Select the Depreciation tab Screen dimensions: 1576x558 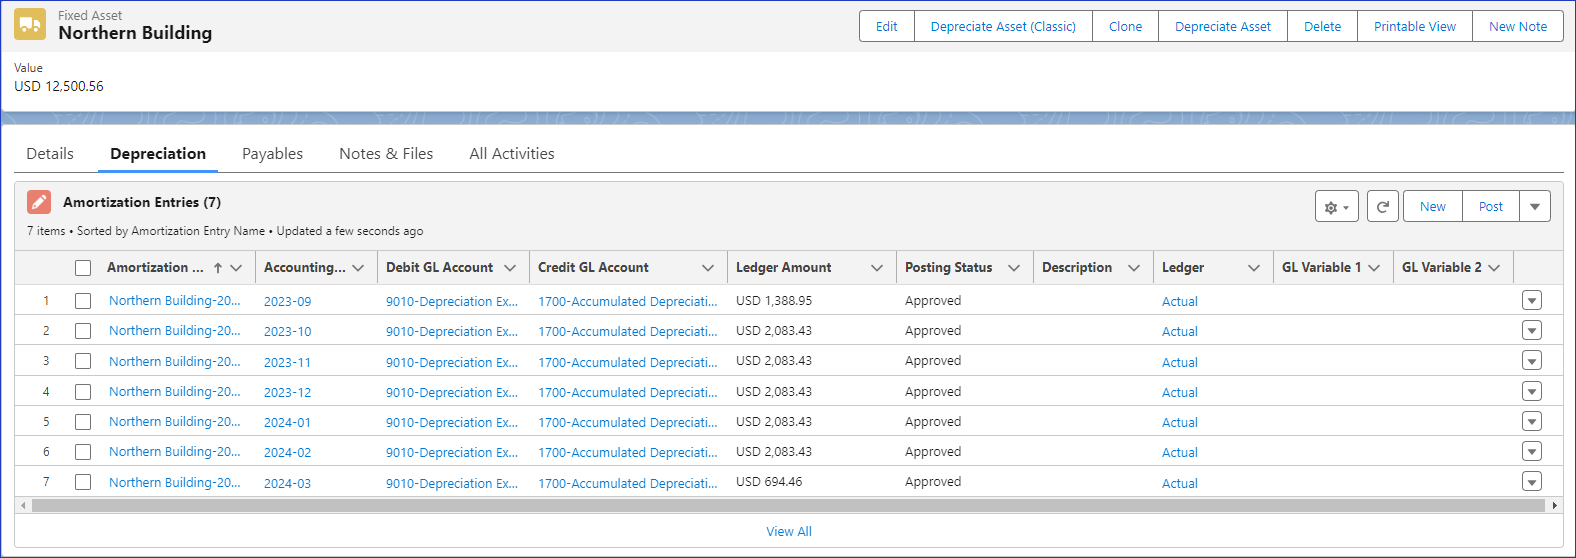click(158, 154)
